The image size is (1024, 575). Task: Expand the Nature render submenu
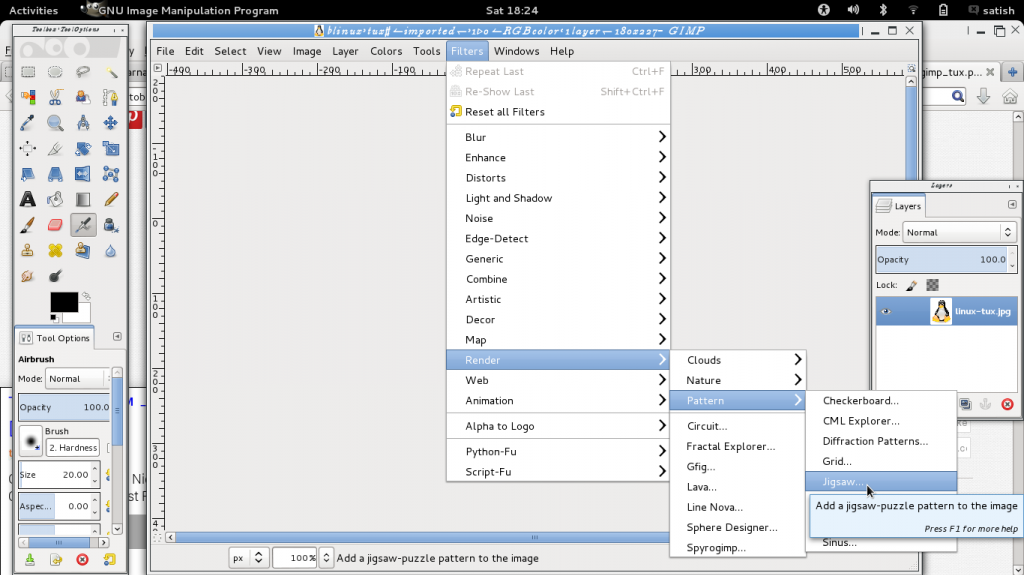click(738, 380)
